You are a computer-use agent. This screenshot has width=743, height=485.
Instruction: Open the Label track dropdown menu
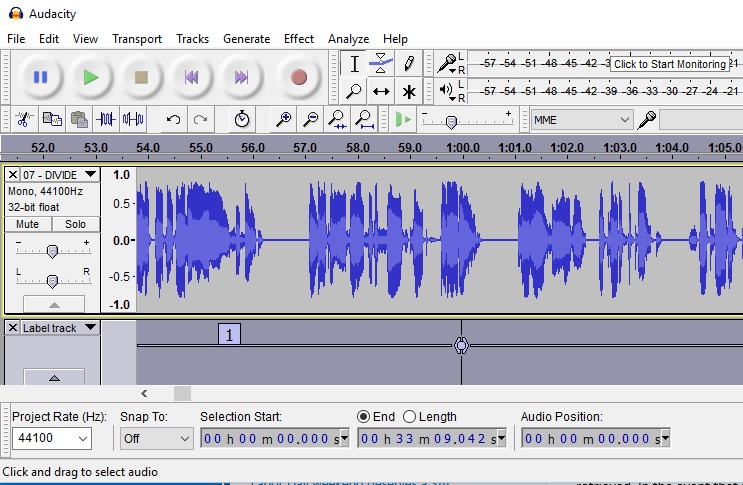60,328
